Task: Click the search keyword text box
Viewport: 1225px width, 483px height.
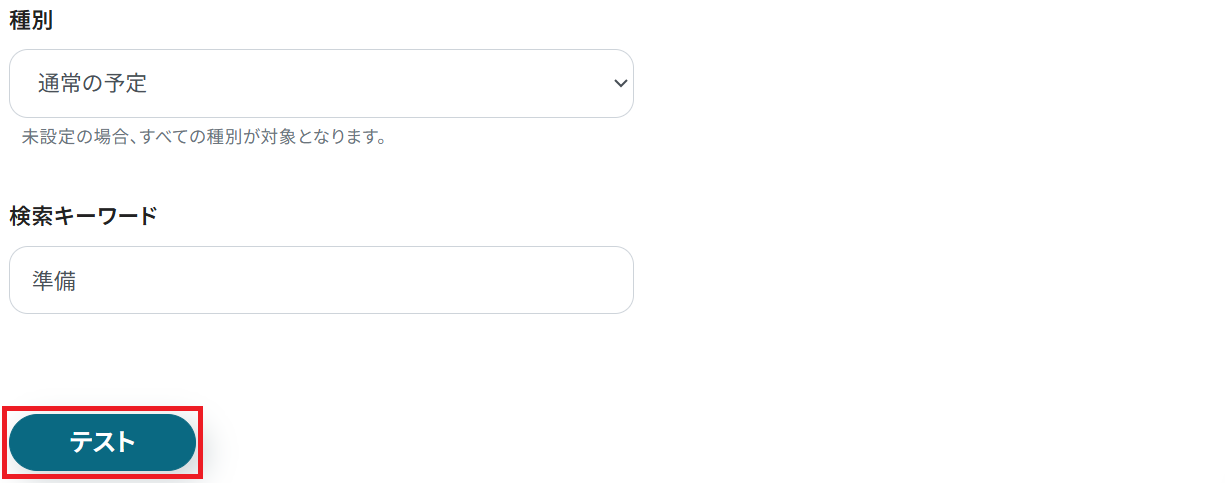Action: click(320, 280)
